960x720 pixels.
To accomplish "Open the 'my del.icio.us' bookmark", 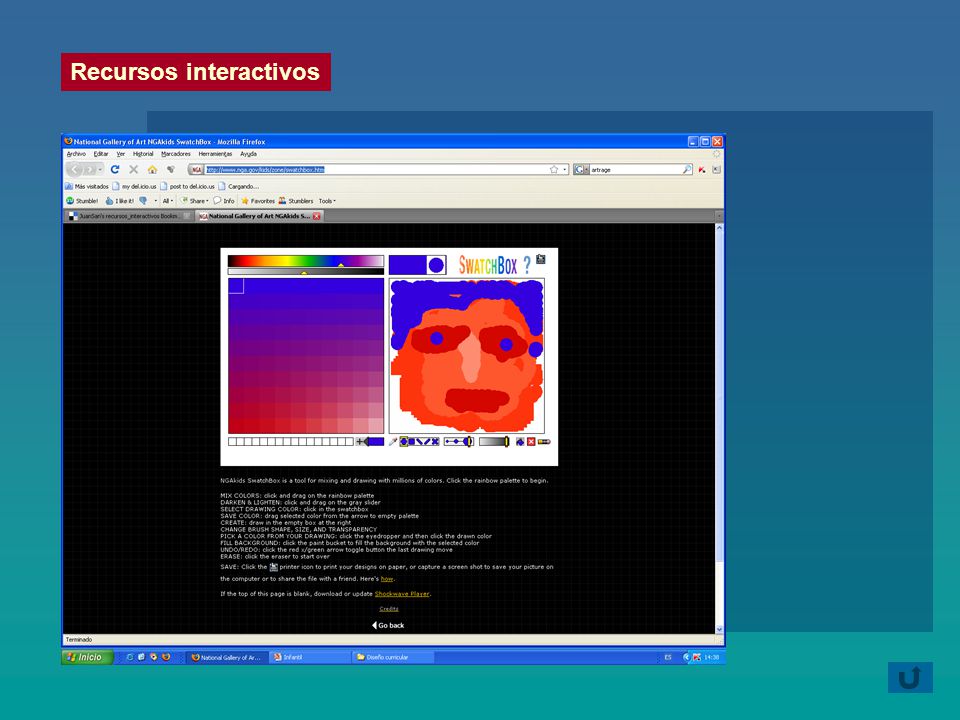I will pos(134,186).
